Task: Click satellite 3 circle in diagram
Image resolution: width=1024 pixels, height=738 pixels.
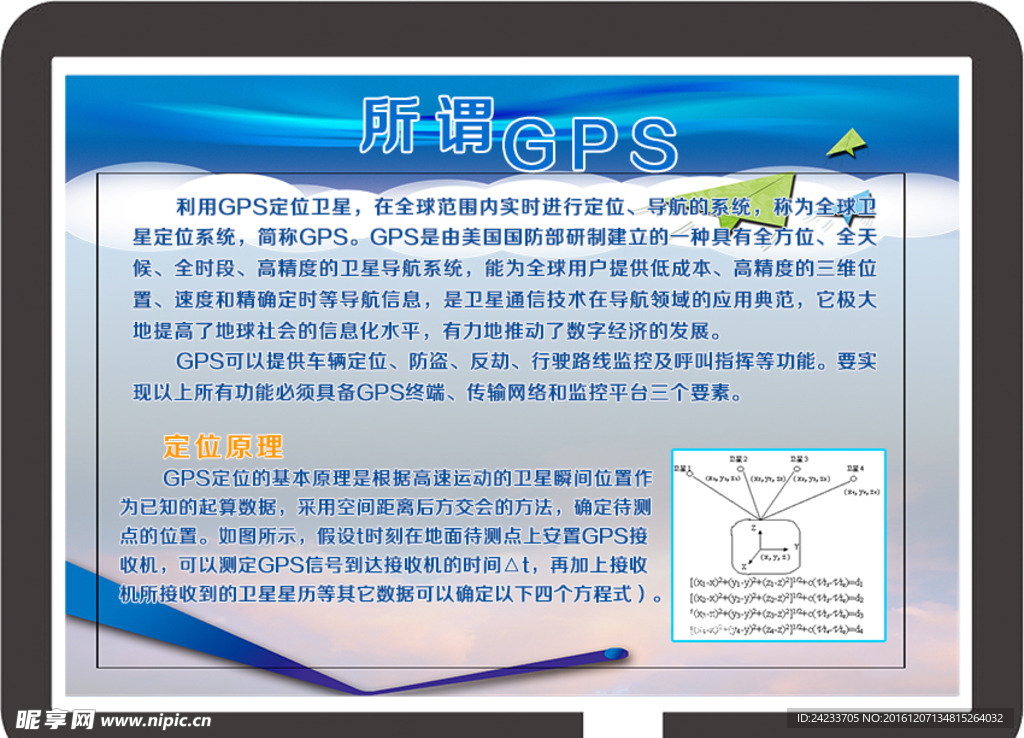Action: pos(797,467)
